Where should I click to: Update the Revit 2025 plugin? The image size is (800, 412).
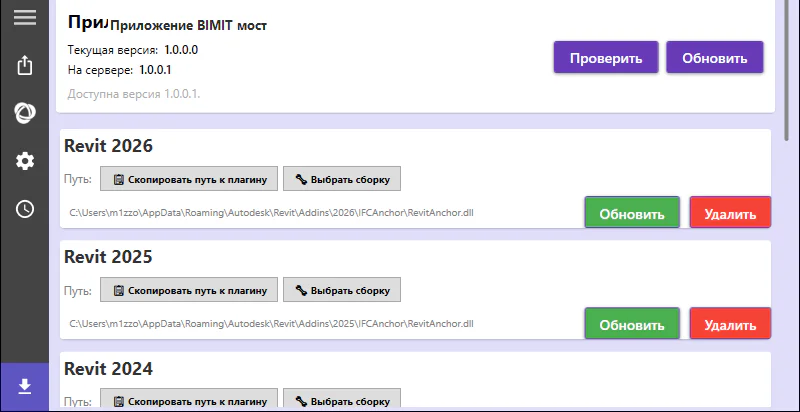pos(632,324)
